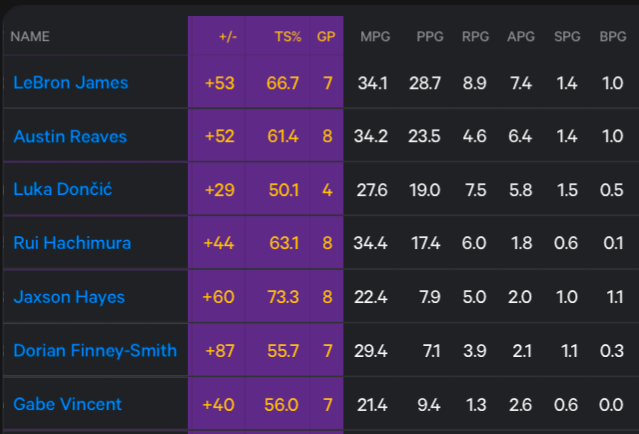Click Gabe Vincent name link
Screen dimensions: 639x434
pos(67,404)
